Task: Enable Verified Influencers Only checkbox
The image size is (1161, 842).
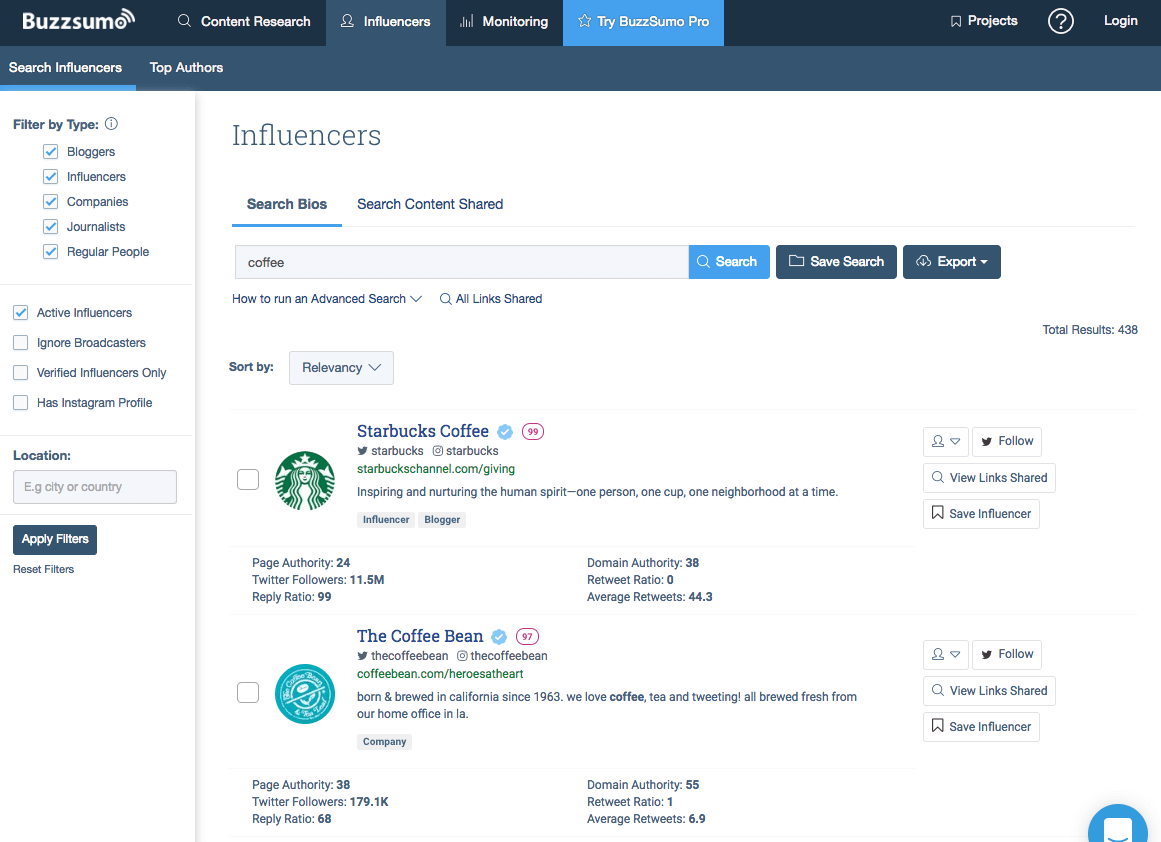Action: coord(20,373)
